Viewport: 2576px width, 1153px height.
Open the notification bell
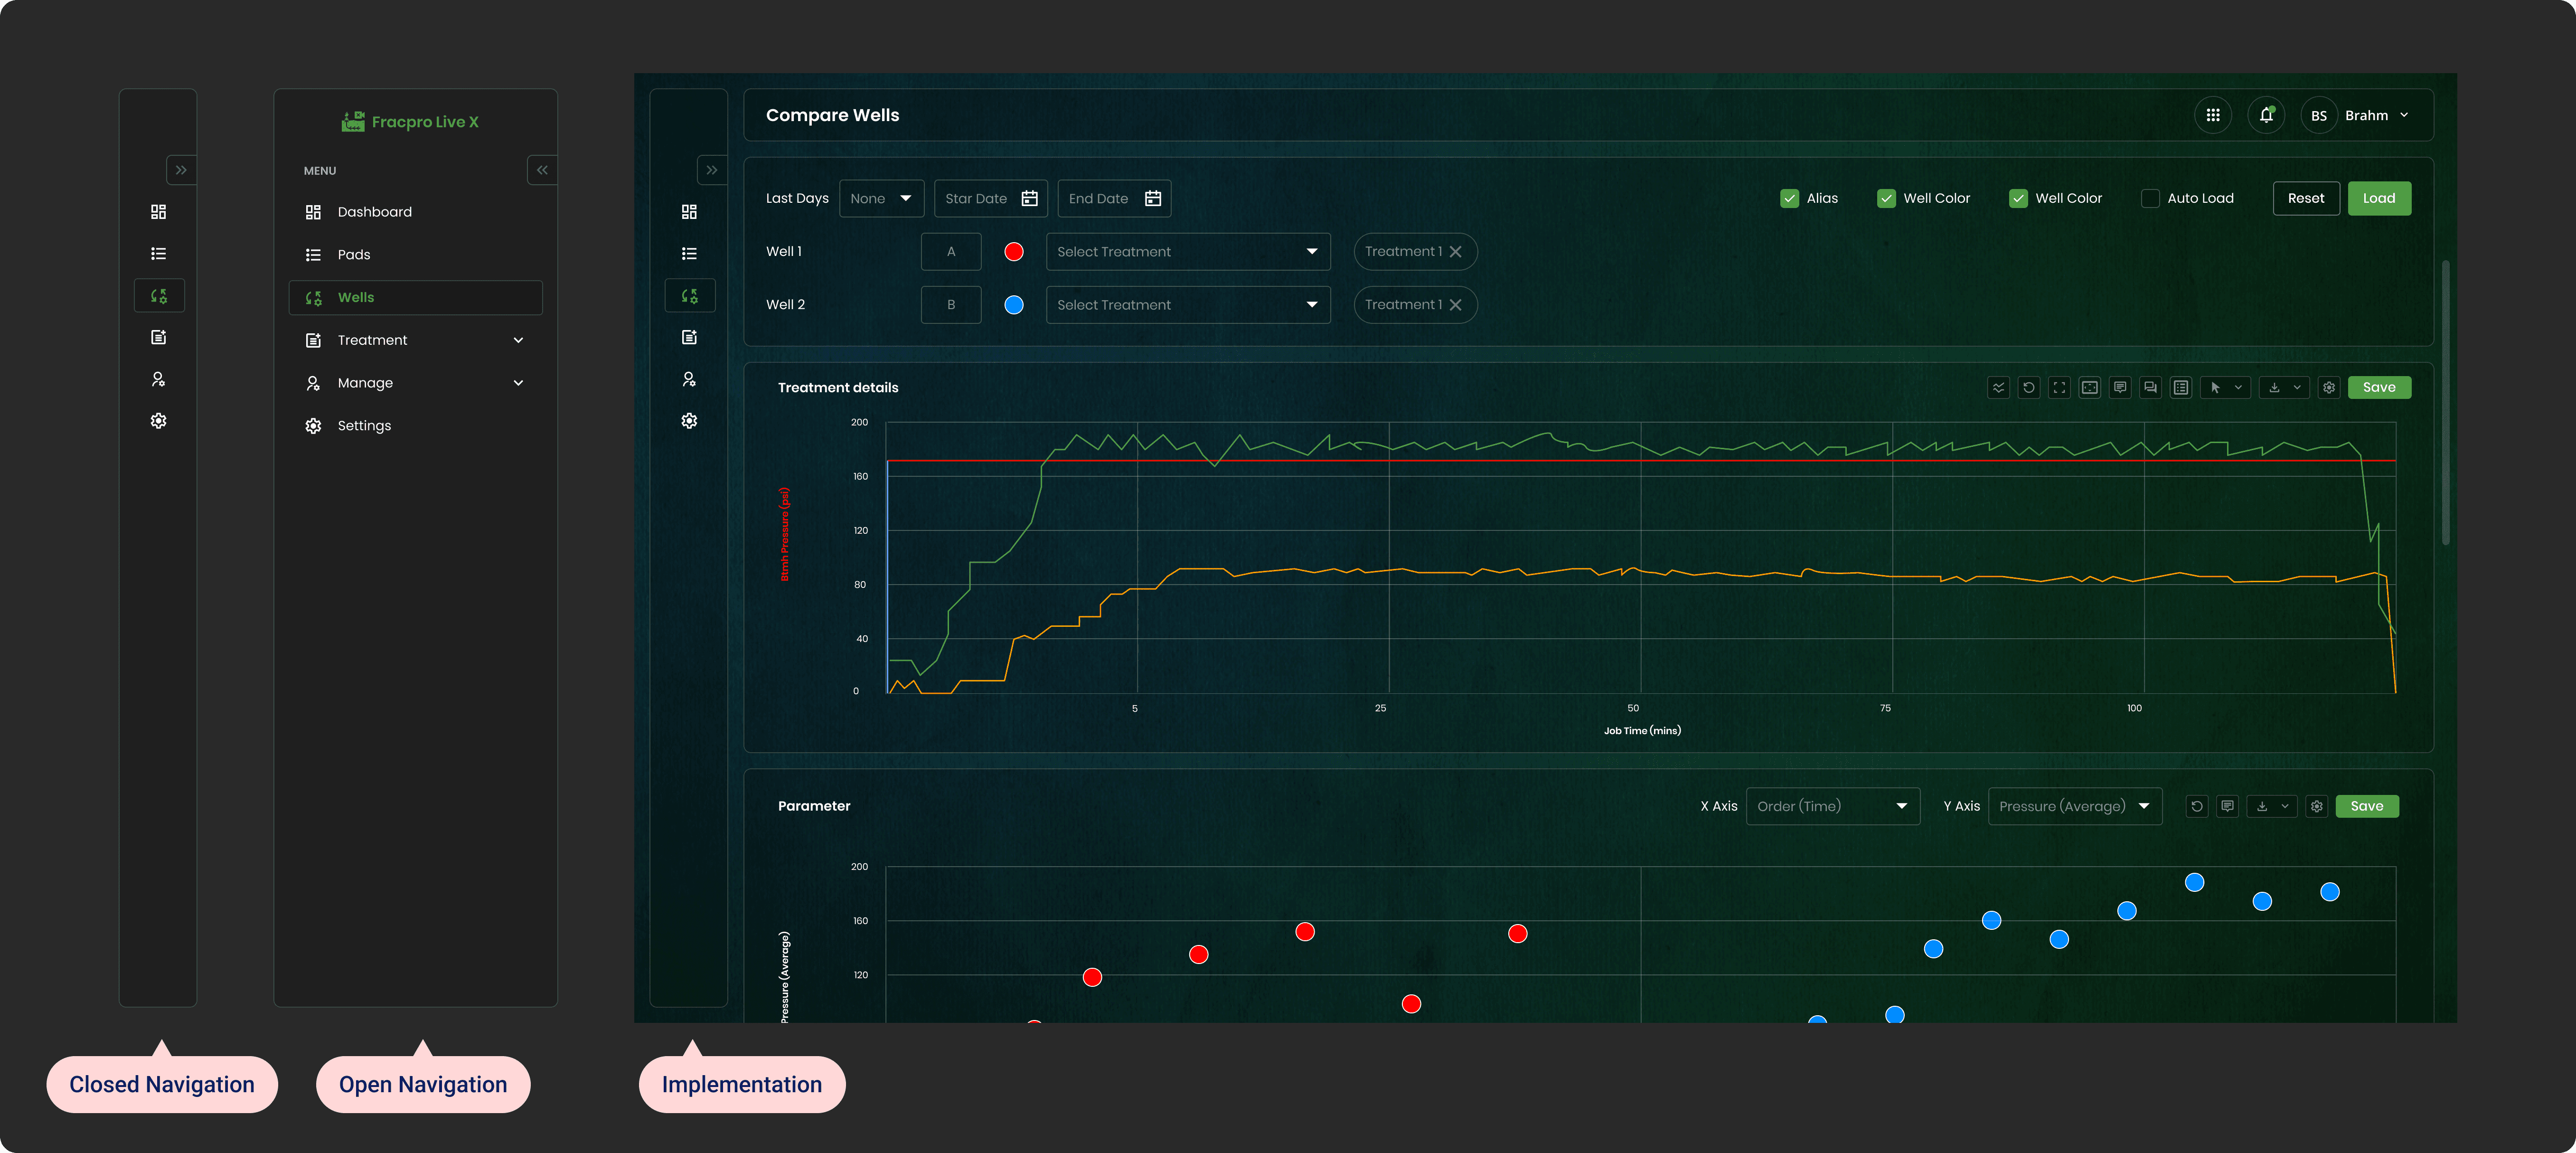point(2266,116)
